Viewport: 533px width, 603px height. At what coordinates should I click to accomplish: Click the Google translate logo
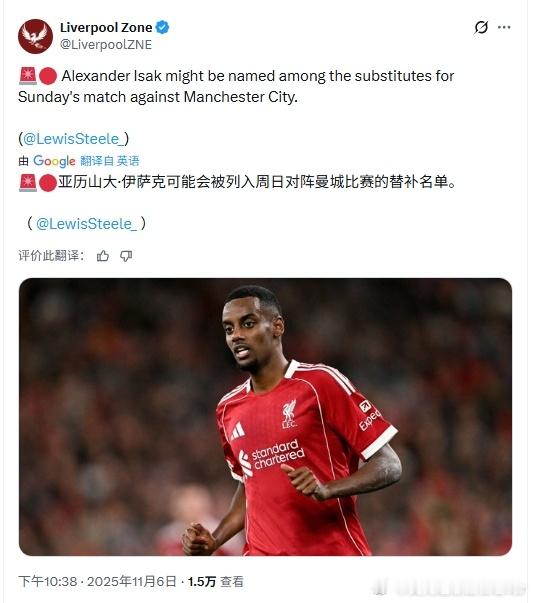[x=54, y=161]
